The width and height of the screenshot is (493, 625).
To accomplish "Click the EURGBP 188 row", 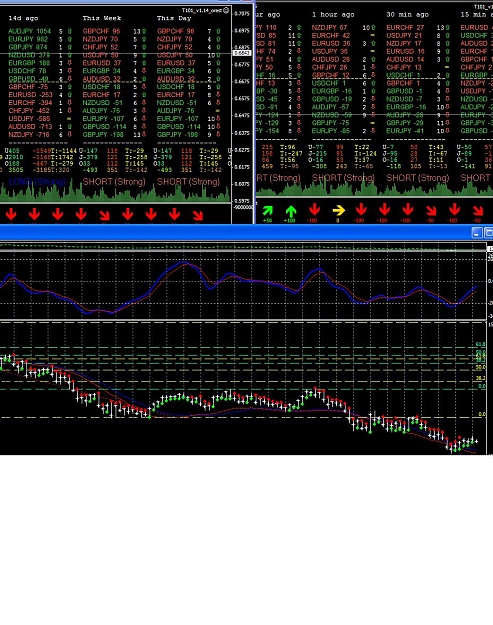I will [x=40, y=63].
